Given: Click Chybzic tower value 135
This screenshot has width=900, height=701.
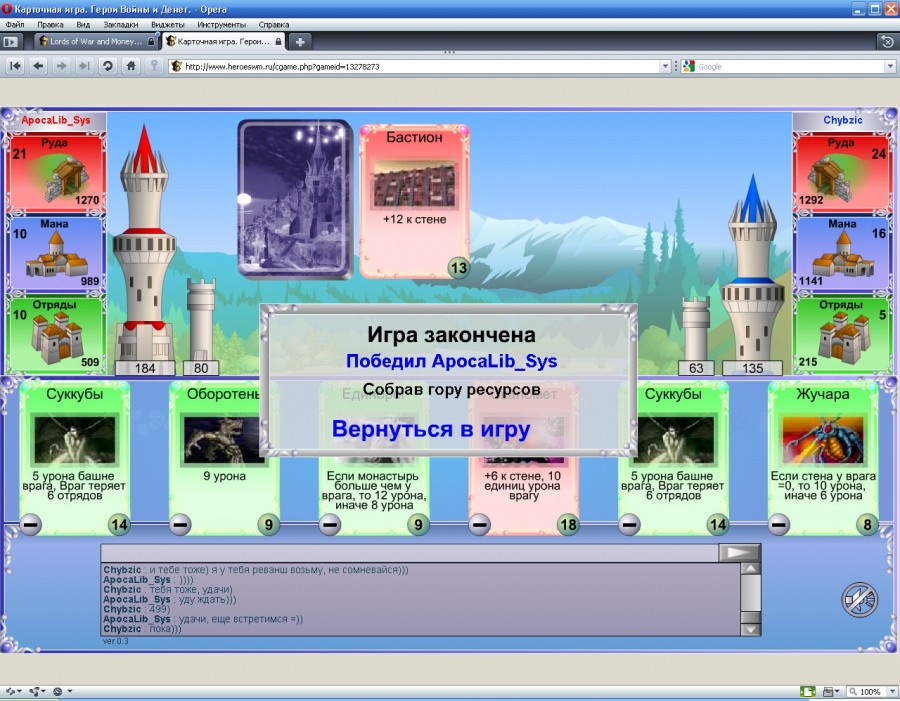Looking at the screenshot, I should click(752, 368).
